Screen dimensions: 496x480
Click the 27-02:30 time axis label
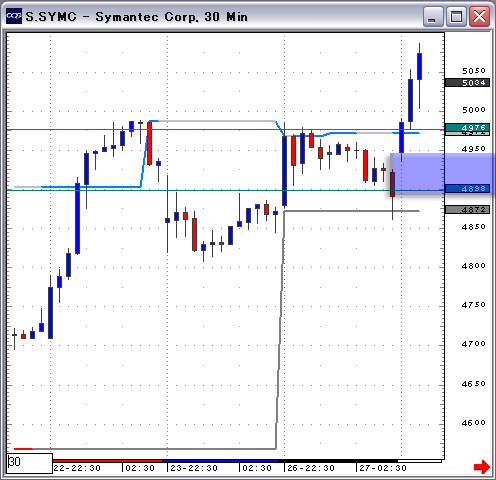click(383, 468)
